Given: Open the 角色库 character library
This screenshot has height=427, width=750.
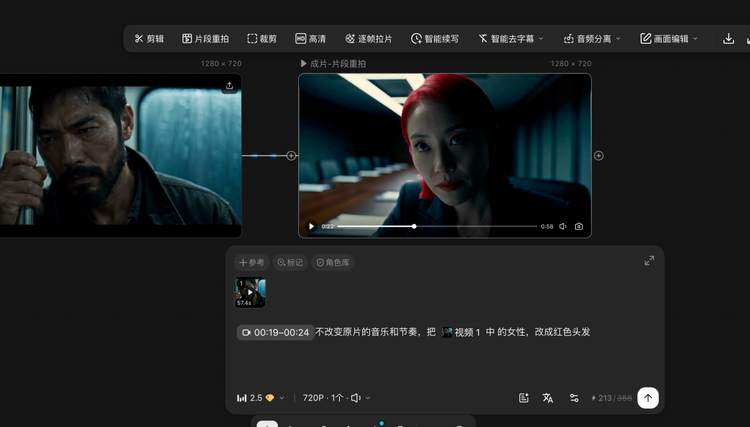Looking at the screenshot, I should point(333,263).
